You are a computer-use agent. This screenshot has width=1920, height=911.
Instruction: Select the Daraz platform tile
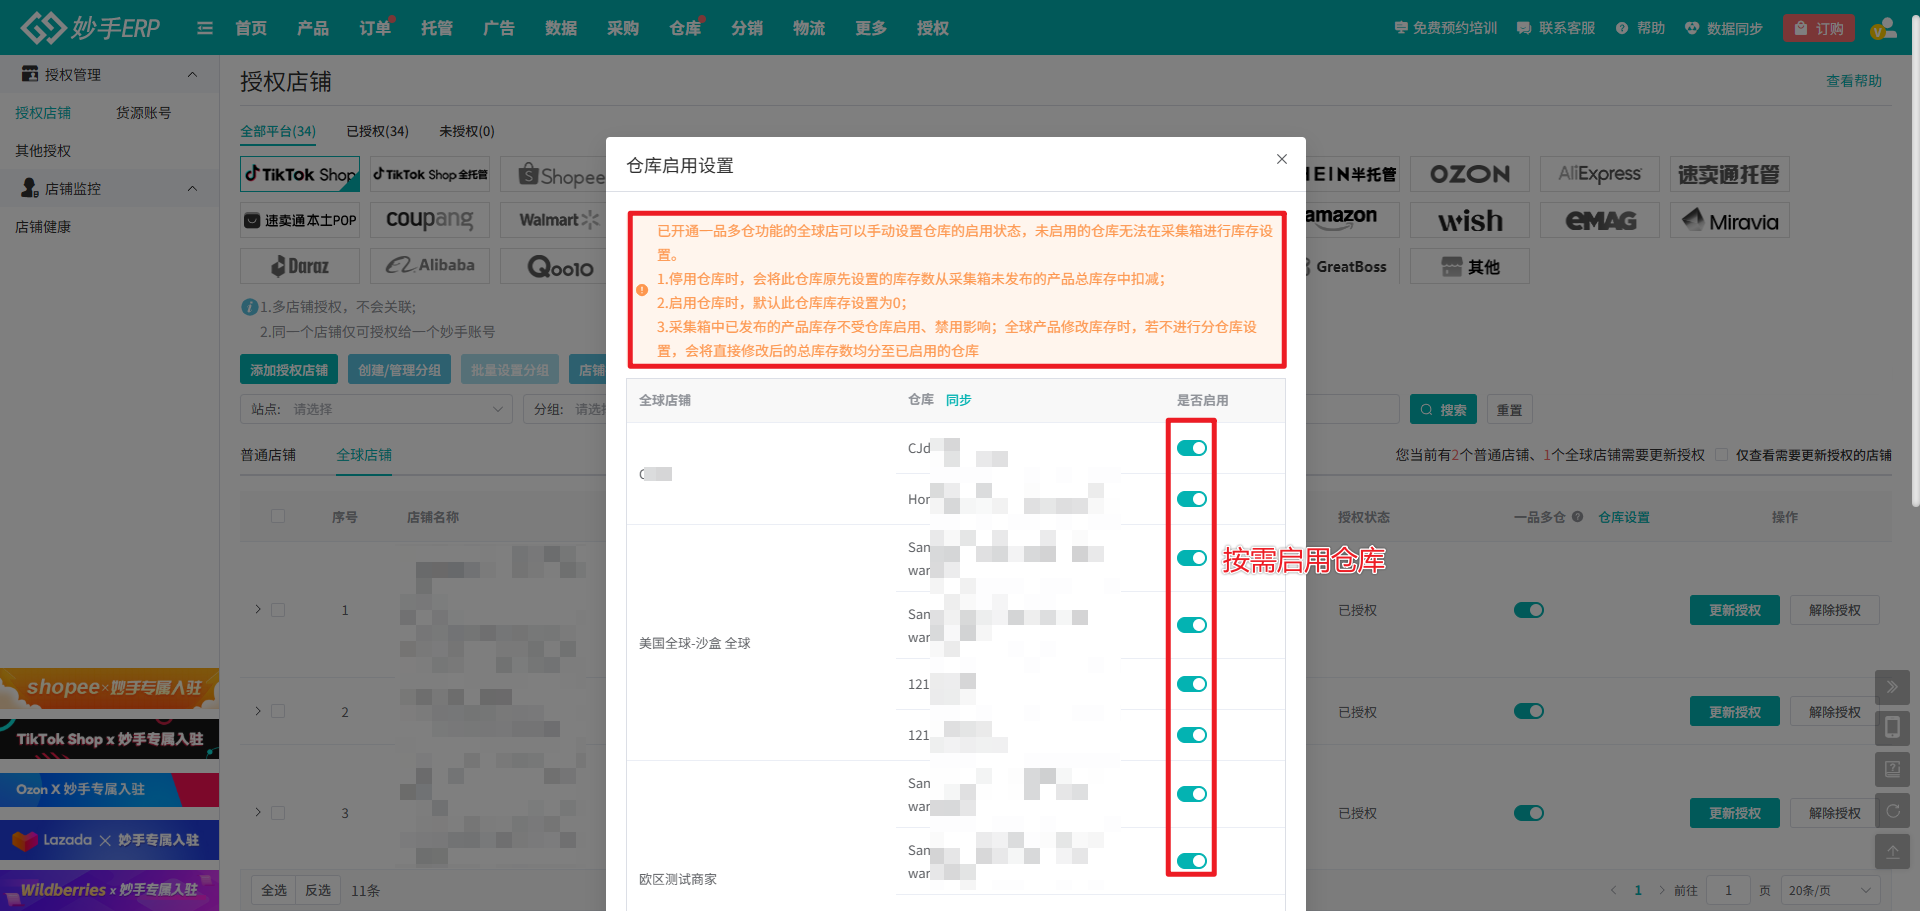(300, 266)
